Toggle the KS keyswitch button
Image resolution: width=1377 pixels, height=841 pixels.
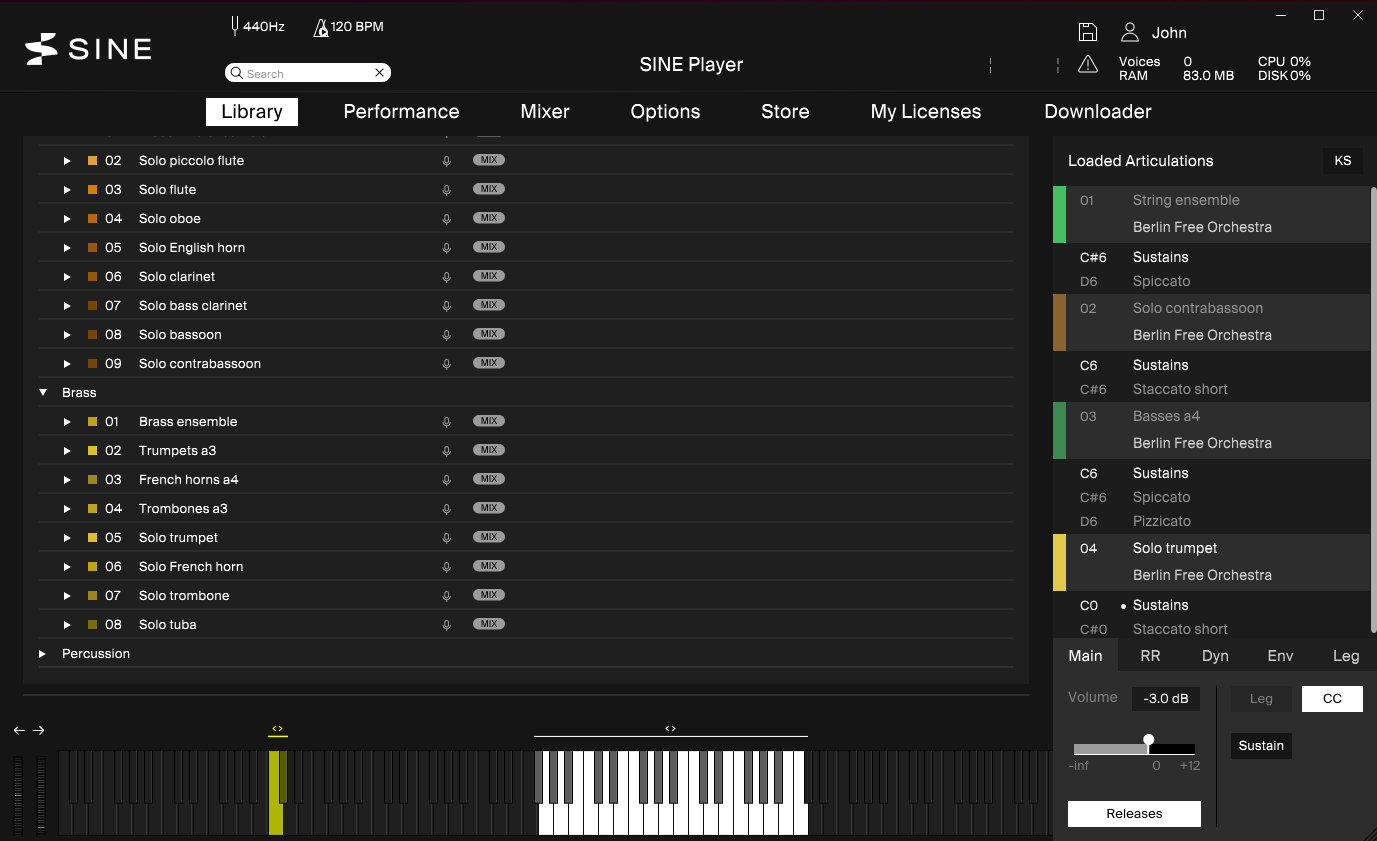coord(1343,161)
